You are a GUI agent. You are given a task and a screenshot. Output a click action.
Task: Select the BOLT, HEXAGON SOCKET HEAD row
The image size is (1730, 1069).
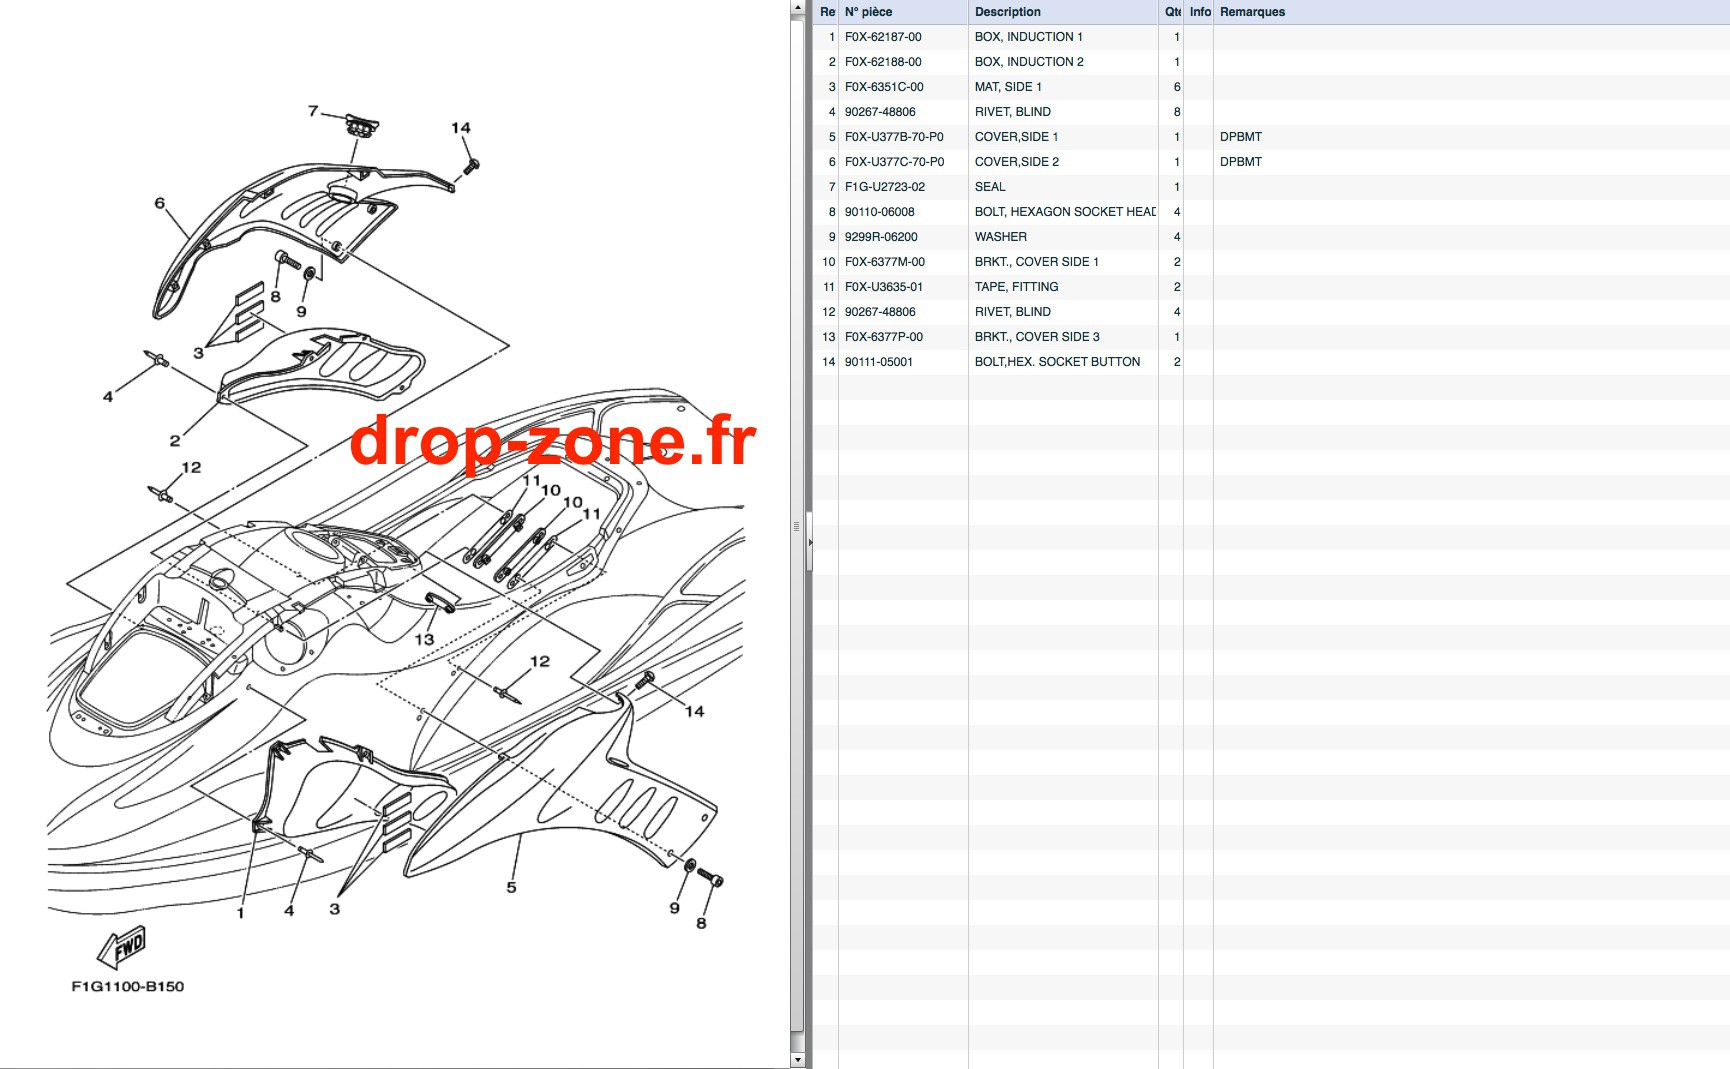(x=1271, y=212)
